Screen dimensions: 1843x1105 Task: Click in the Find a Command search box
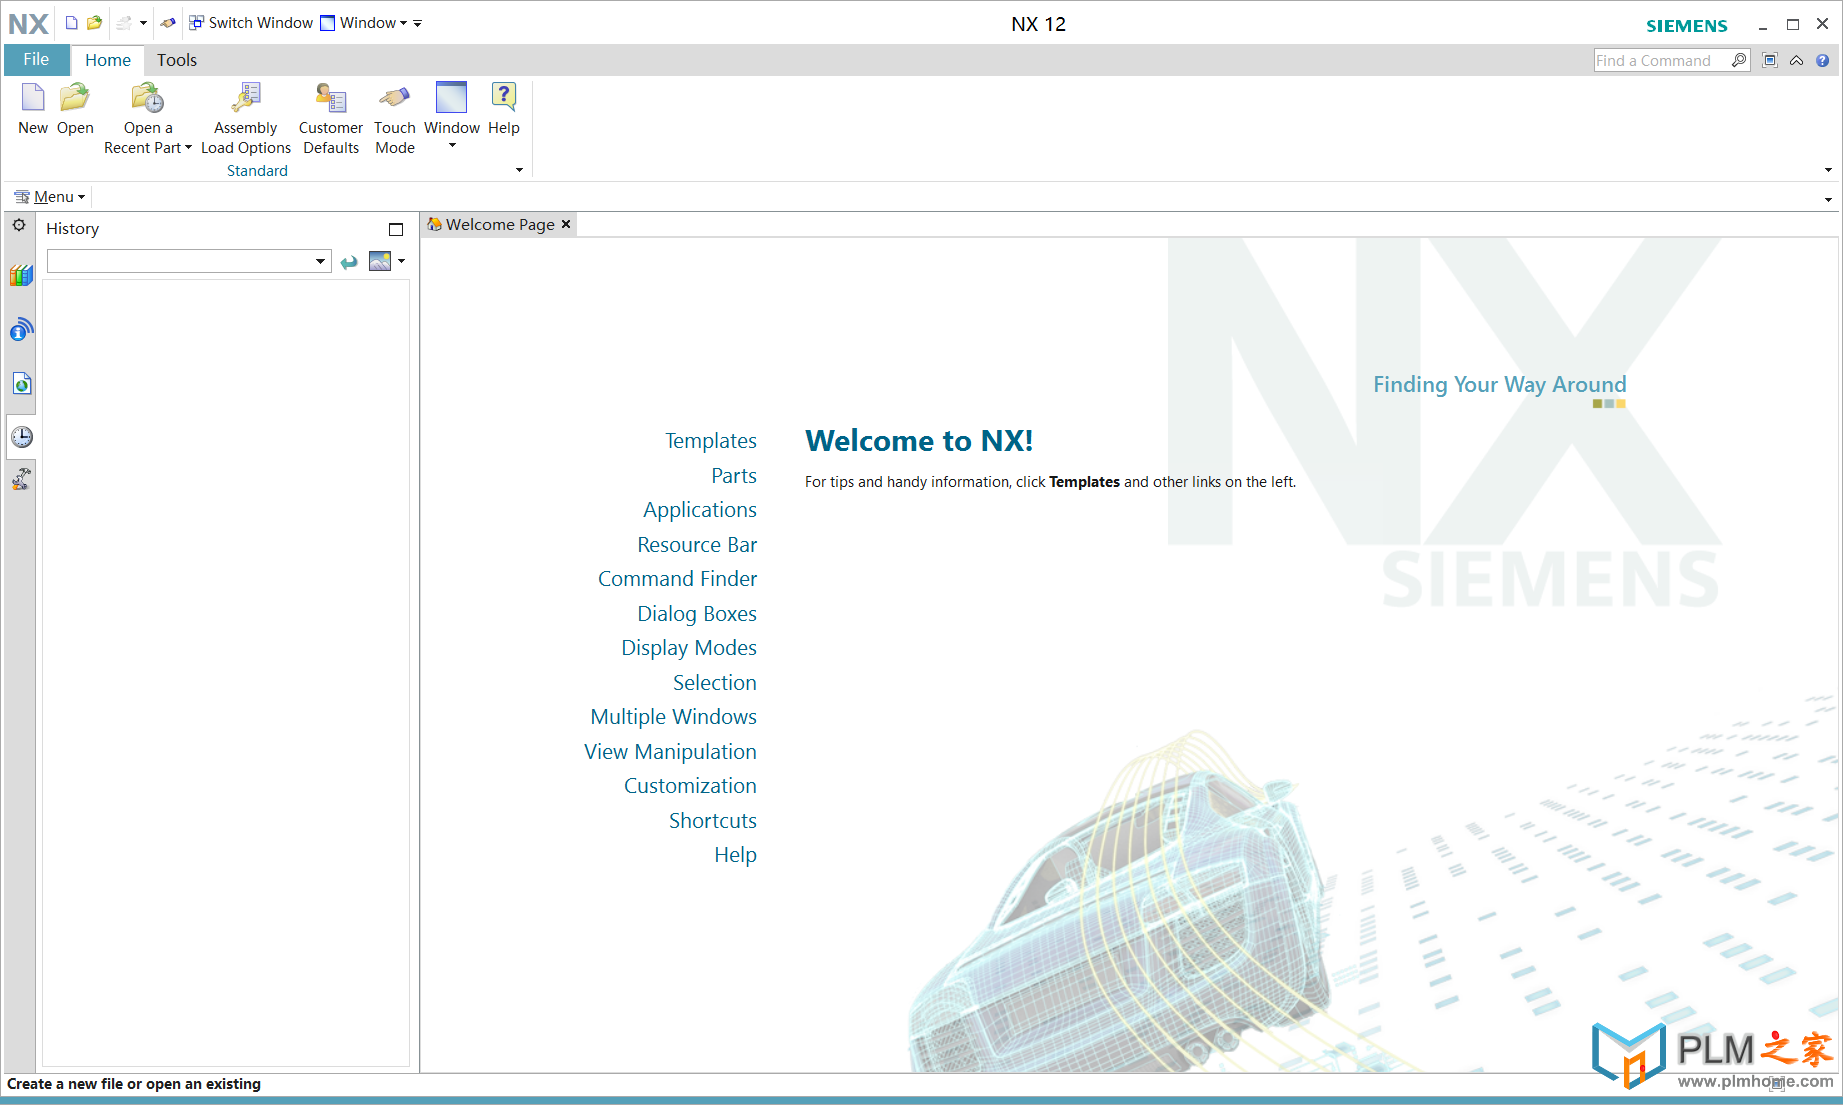pyautogui.click(x=1662, y=61)
